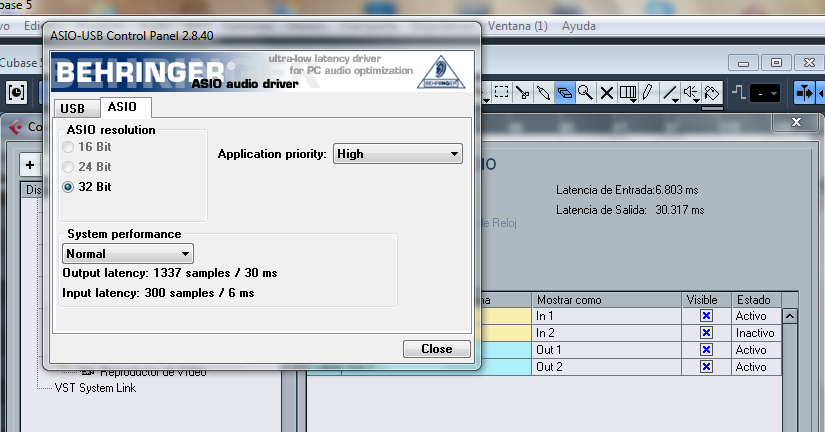Select the Glue tool

click(x=543, y=93)
